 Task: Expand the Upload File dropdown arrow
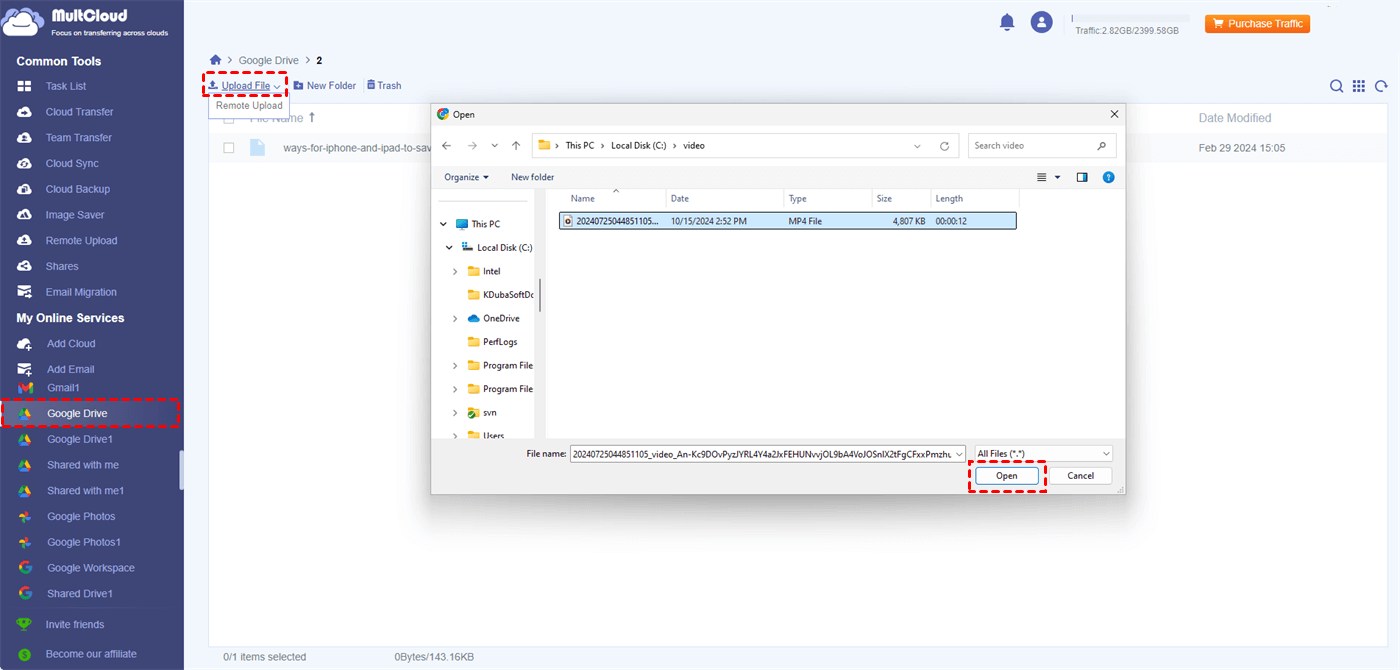pos(277,87)
